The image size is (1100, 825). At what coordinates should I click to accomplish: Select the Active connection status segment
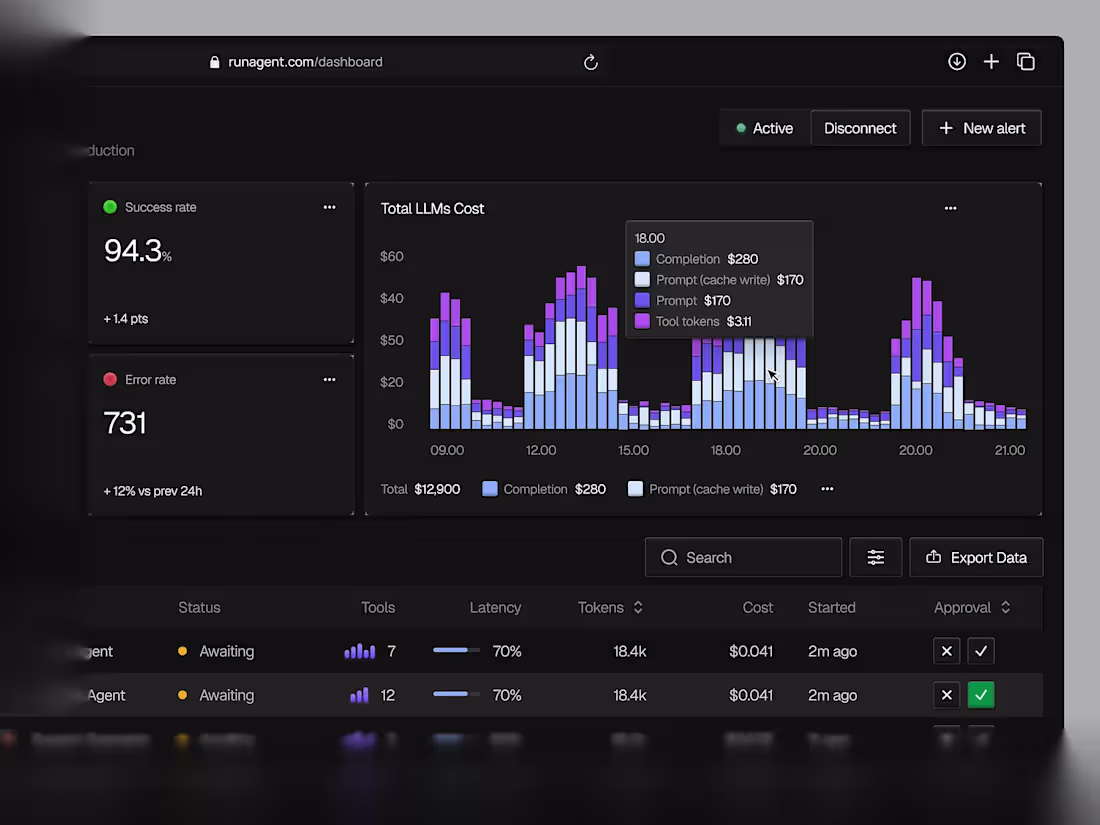(x=765, y=128)
